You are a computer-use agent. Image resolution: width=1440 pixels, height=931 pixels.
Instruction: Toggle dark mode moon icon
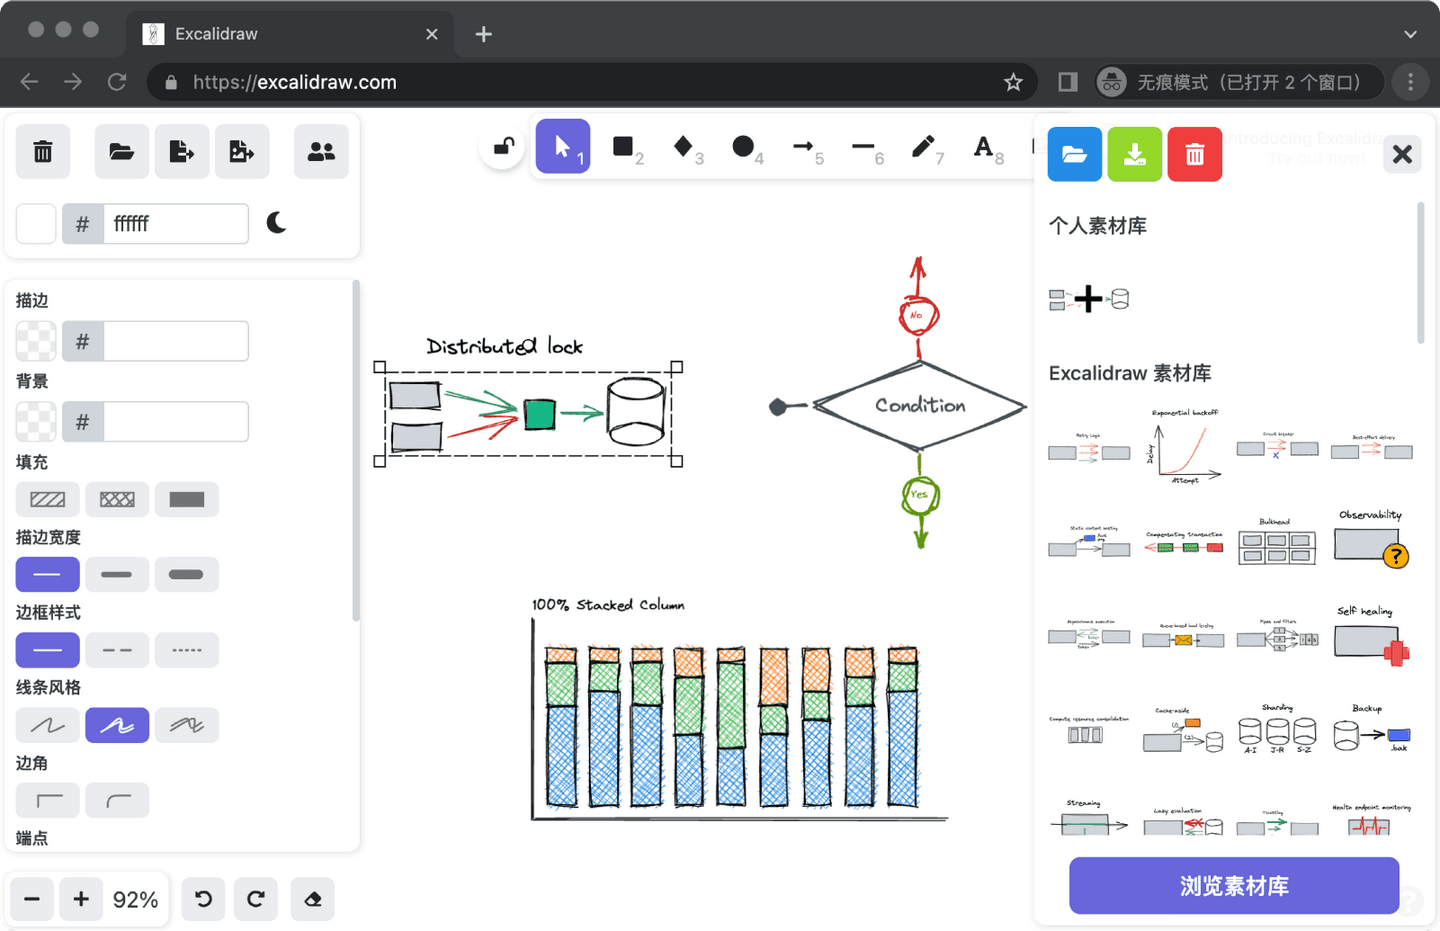[277, 223]
